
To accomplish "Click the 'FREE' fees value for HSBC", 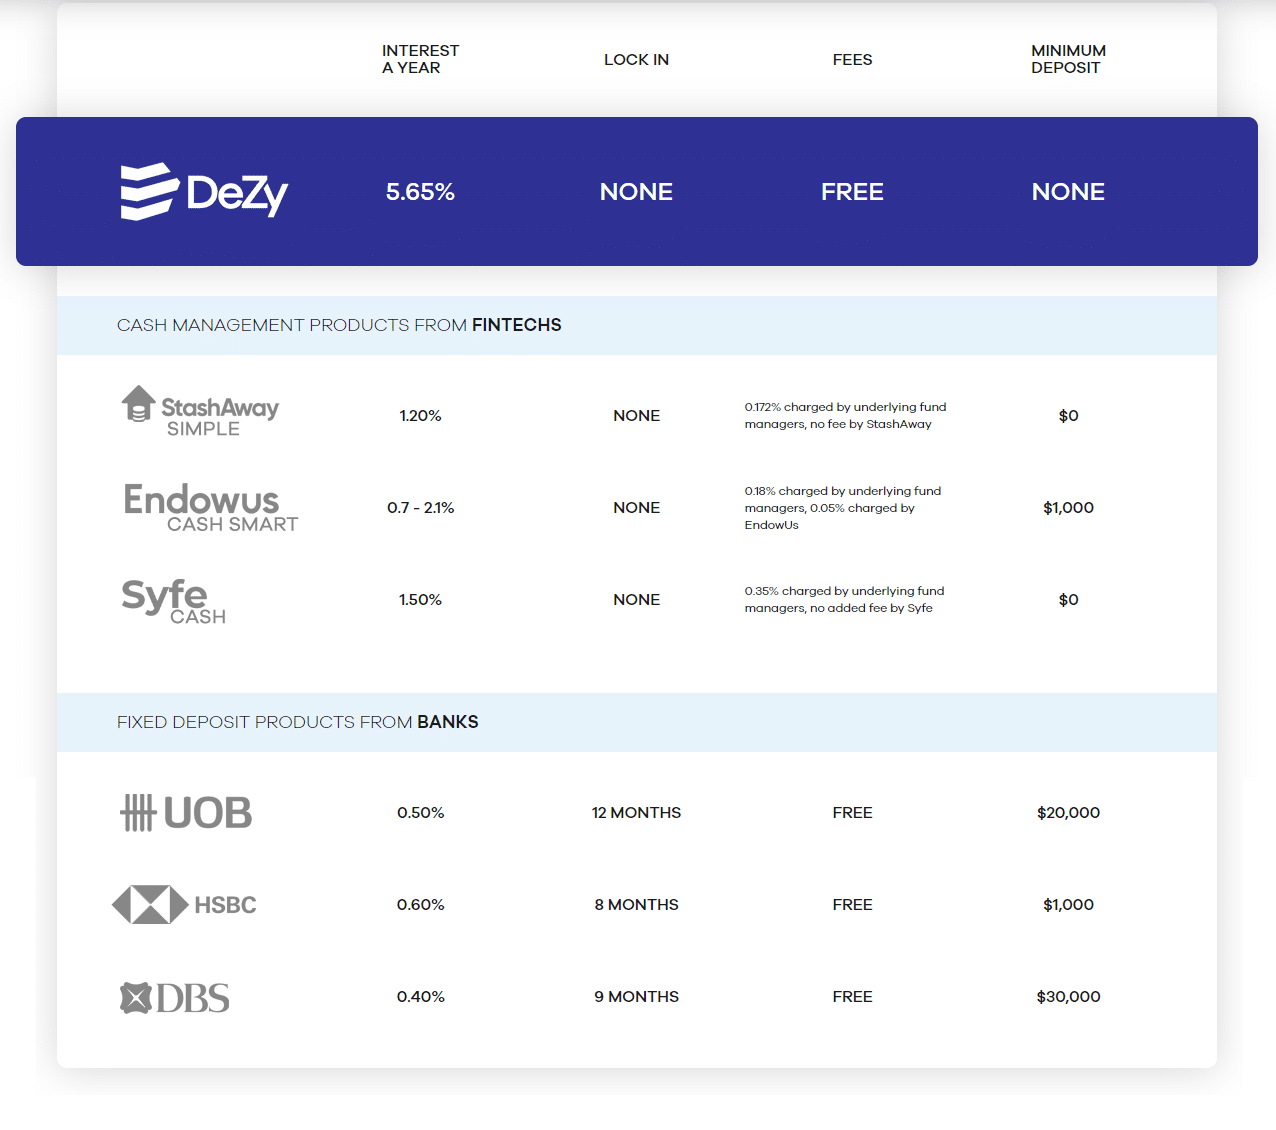I will click(x=852, y=905).
